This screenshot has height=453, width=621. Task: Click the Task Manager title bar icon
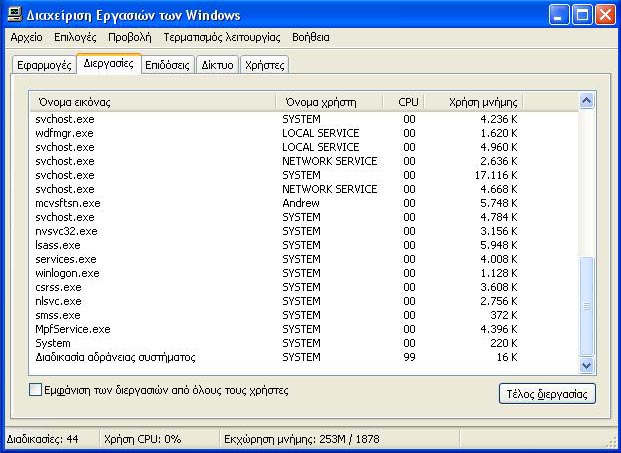coord(14,14)
